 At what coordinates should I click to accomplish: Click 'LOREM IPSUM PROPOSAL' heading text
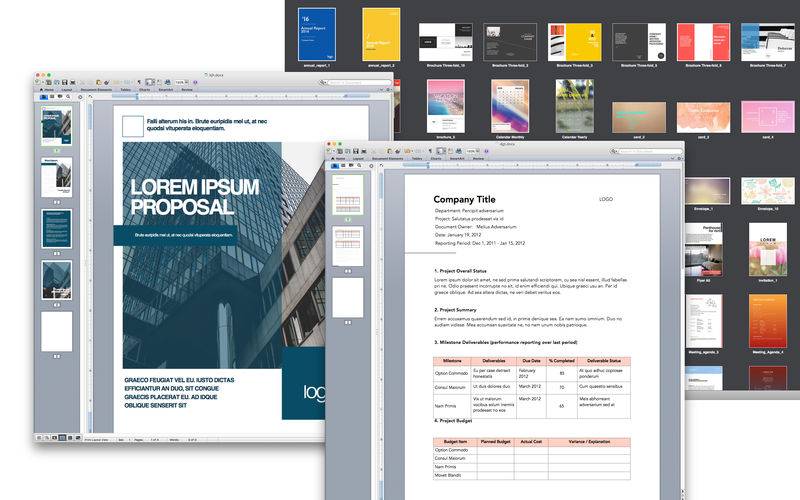195,196
